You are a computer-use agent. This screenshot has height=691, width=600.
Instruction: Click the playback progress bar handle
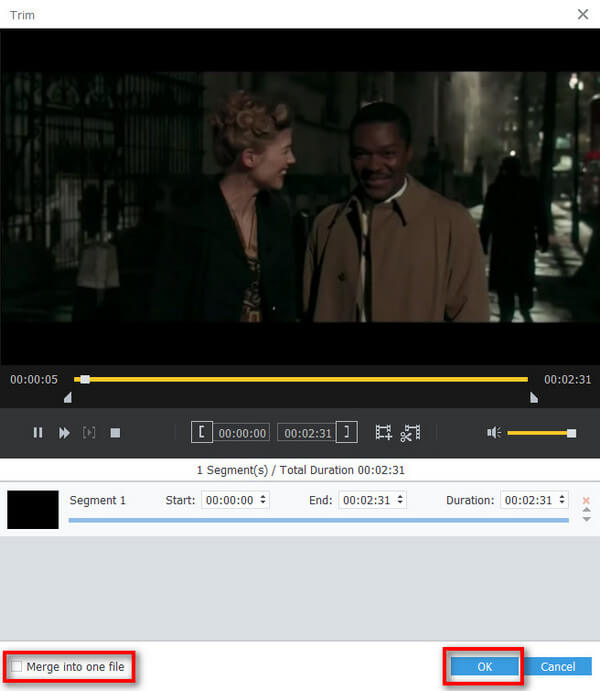point(85,379)
